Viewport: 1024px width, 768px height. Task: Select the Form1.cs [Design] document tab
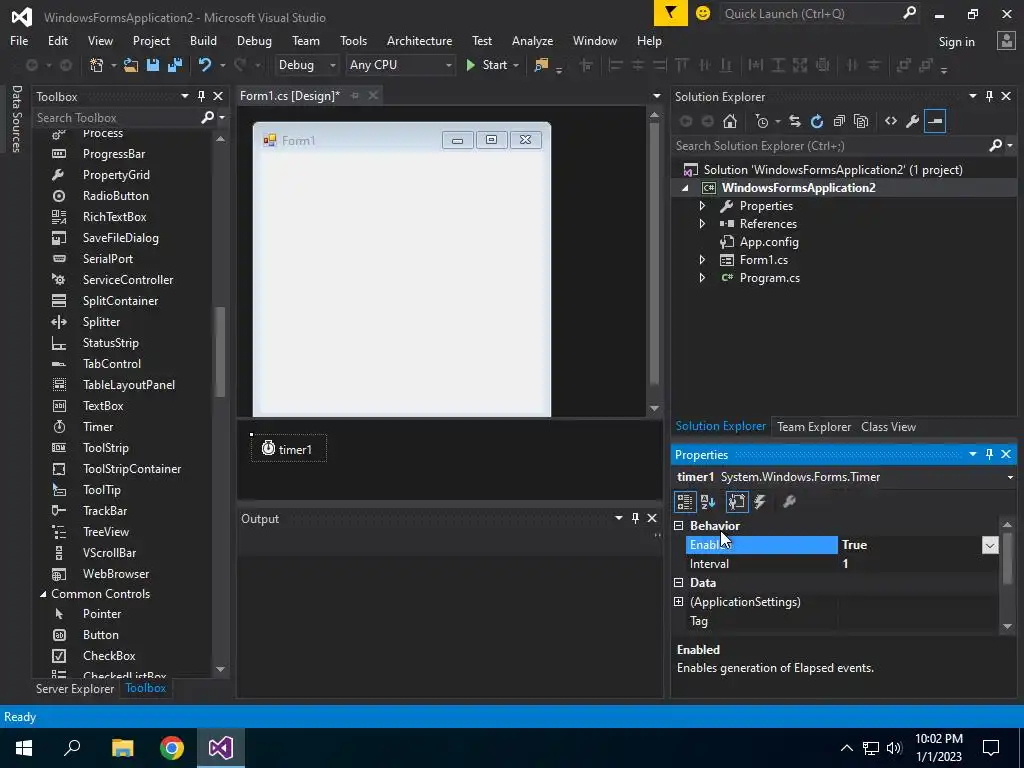(290, 95)
